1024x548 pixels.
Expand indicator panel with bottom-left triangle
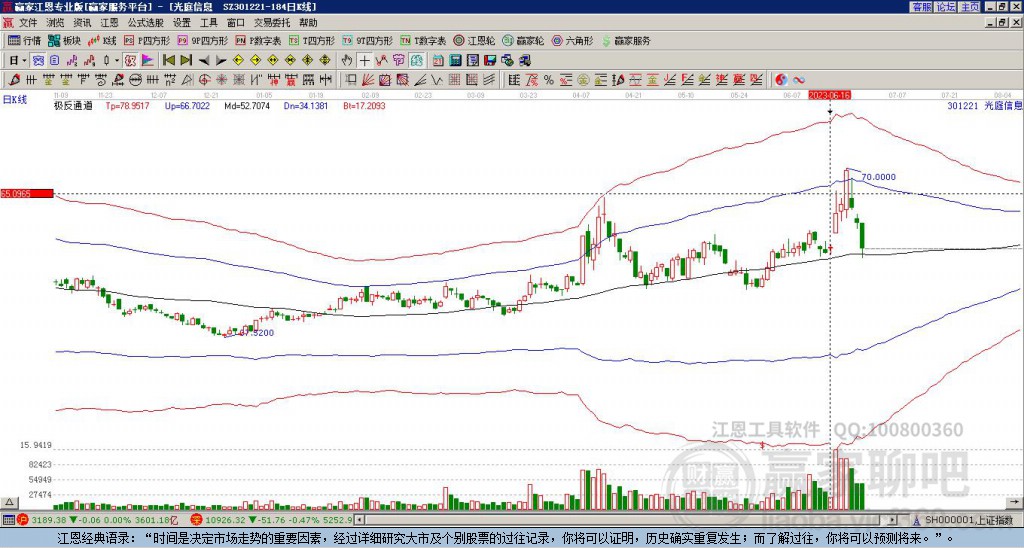(x=9, y=502)
